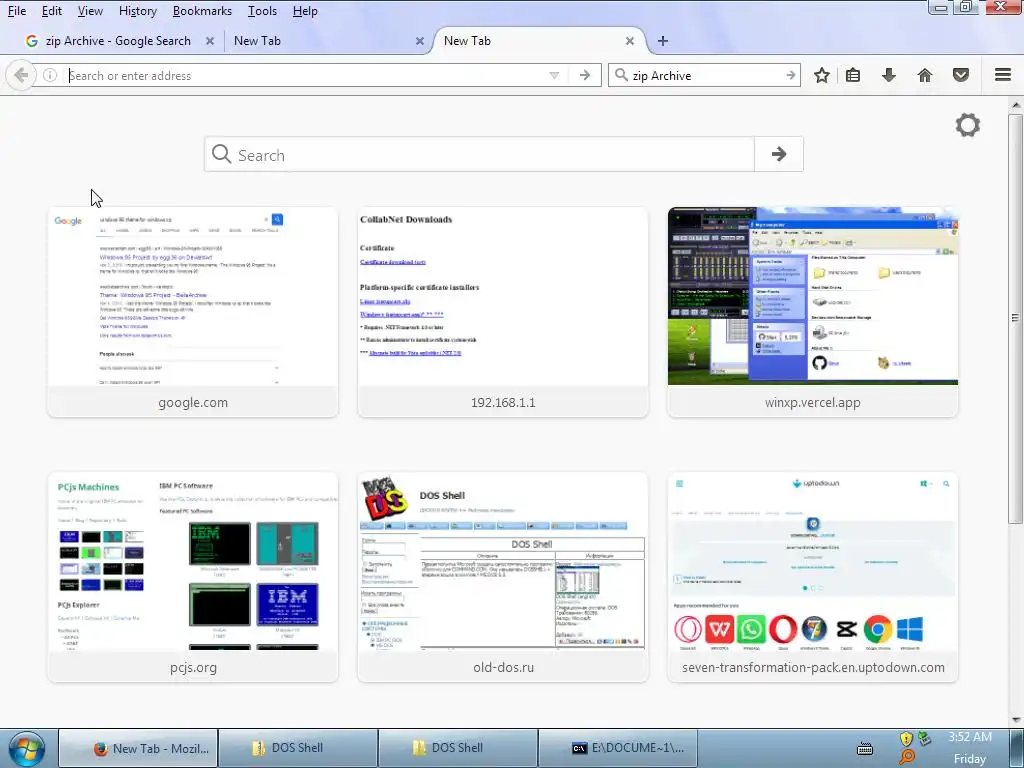
Task: Open new tab page settings gear
Action: click(x=968, y=125)
